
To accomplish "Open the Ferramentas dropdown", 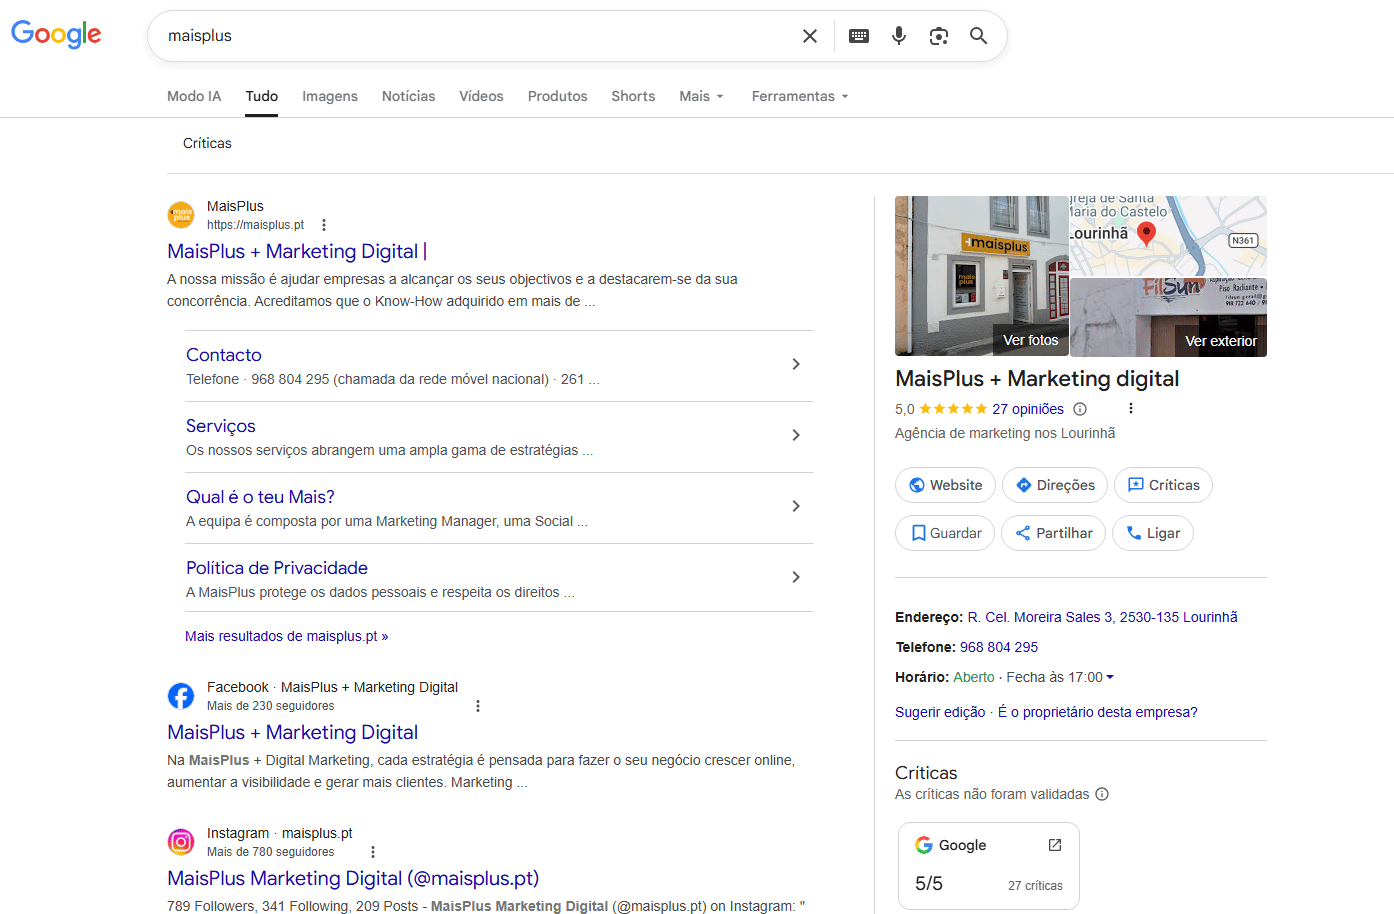I will (x=800, y=96).
